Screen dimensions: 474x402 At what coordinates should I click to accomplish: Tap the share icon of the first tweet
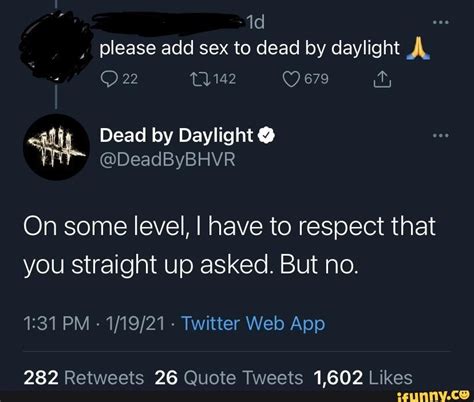click(382, 79)
